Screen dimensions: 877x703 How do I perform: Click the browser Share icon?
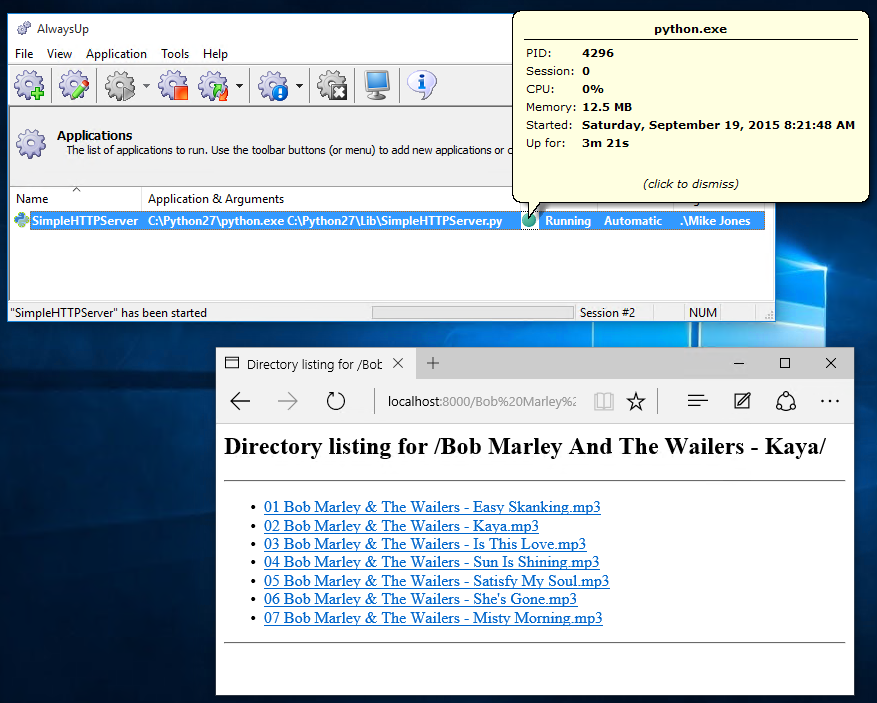(786, 401)
